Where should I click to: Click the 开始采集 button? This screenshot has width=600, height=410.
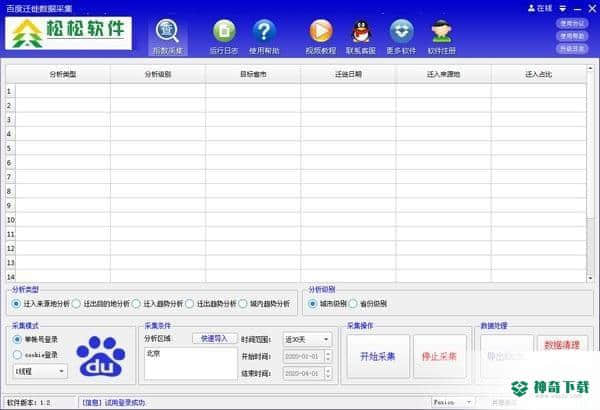tap(378, 356)
